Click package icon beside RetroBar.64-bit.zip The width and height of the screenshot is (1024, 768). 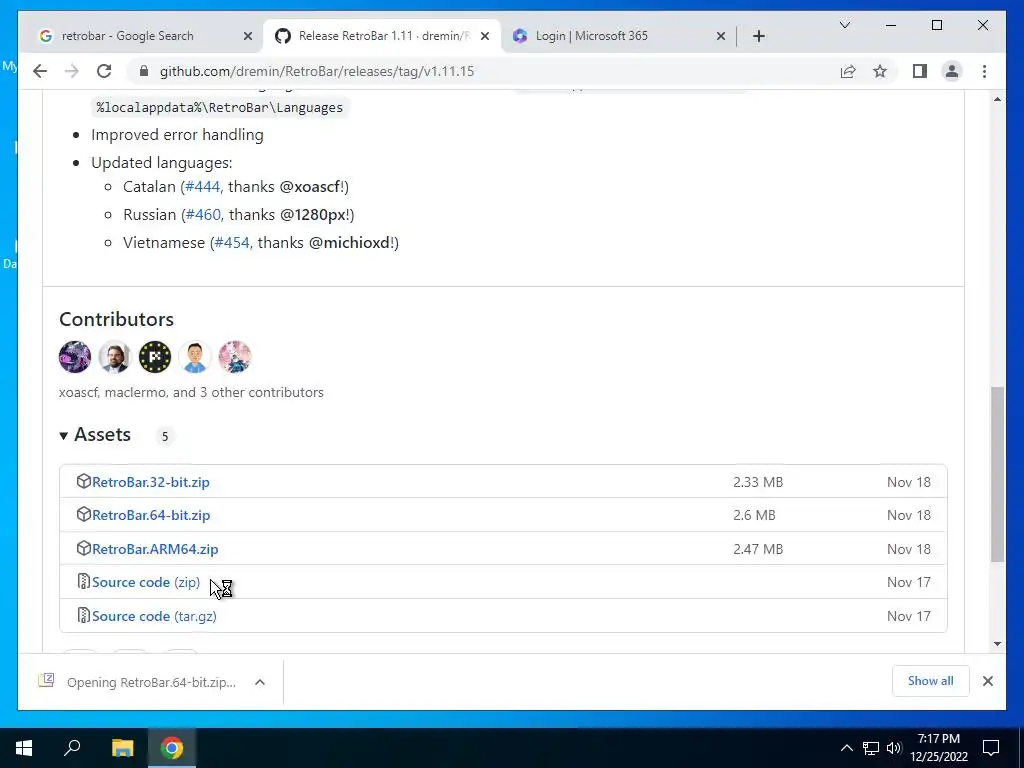83,515
